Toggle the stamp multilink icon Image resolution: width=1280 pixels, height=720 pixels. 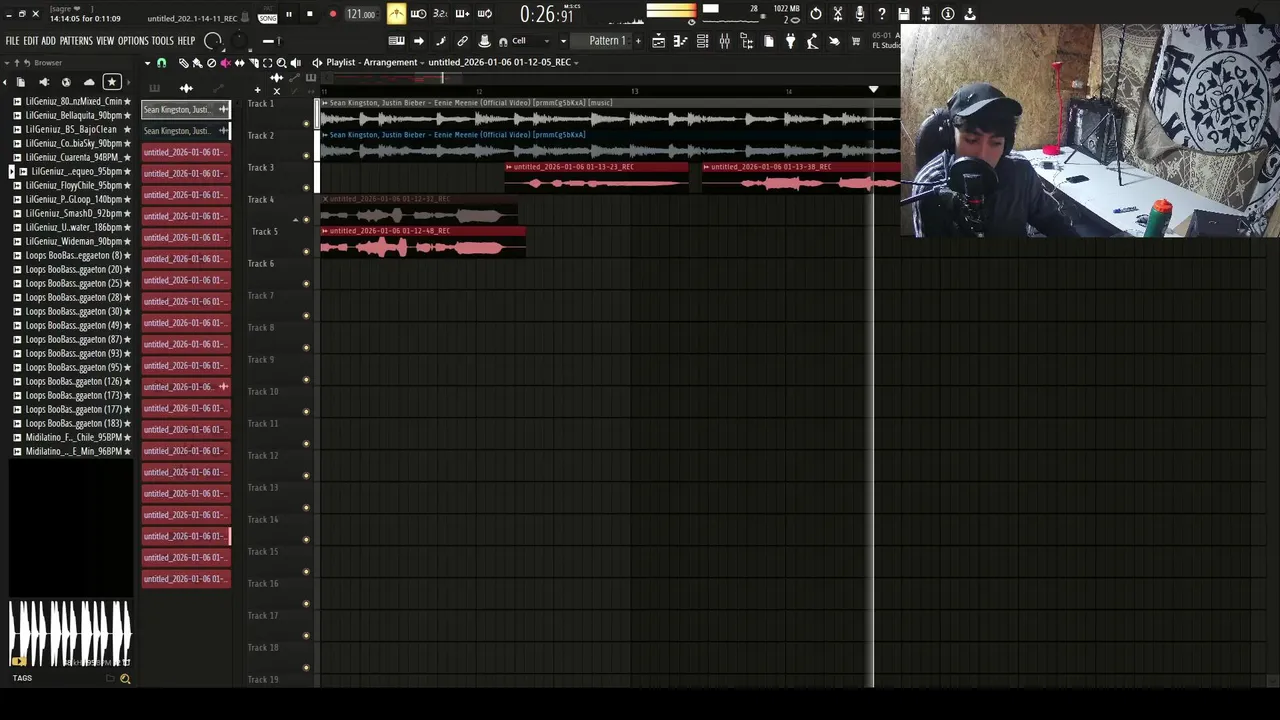(x=484, y=41)
